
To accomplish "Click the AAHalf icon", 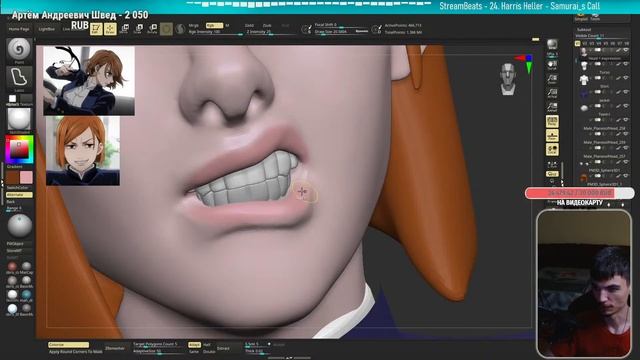I will [x=552, y=107].
